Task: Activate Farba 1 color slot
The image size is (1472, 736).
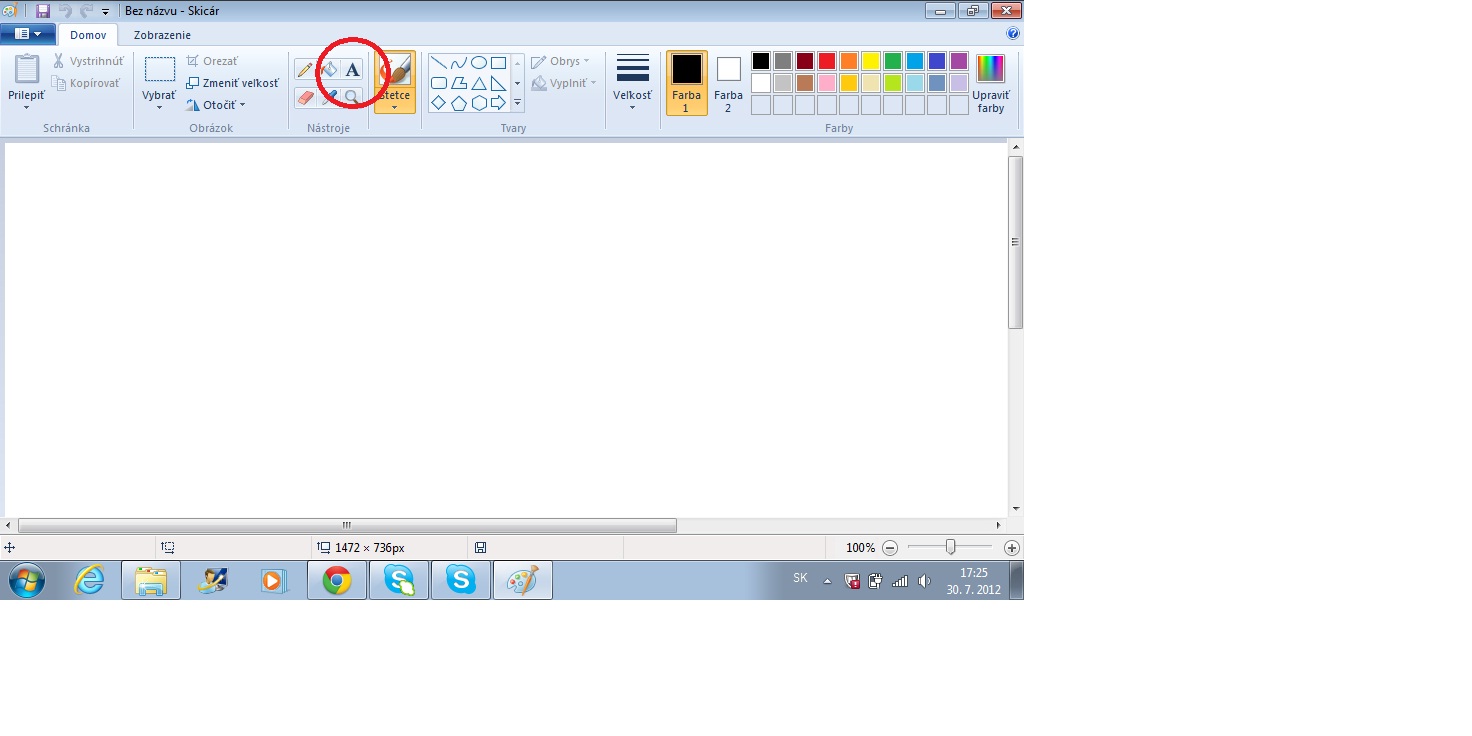Action: (687, 82)
